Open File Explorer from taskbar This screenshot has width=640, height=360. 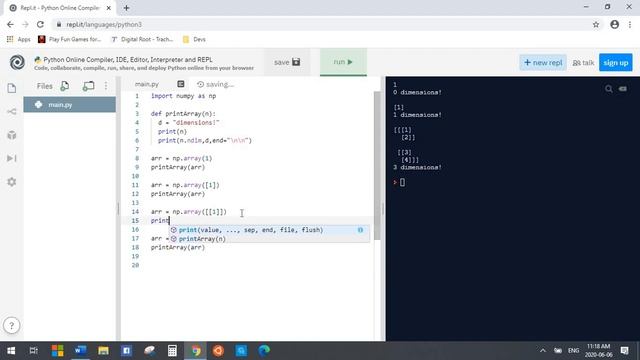click(103, 351)
